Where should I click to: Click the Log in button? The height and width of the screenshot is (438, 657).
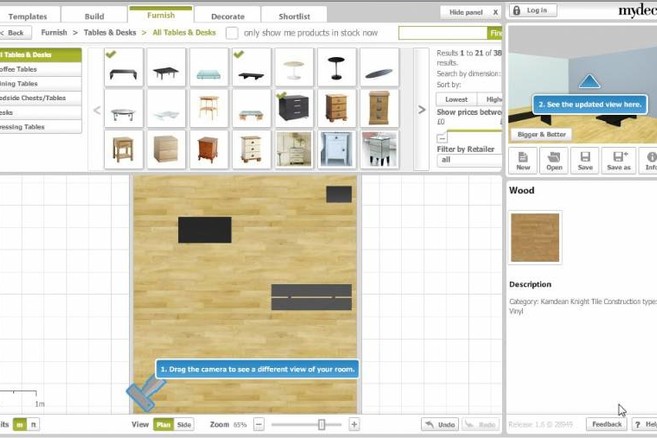531,10
